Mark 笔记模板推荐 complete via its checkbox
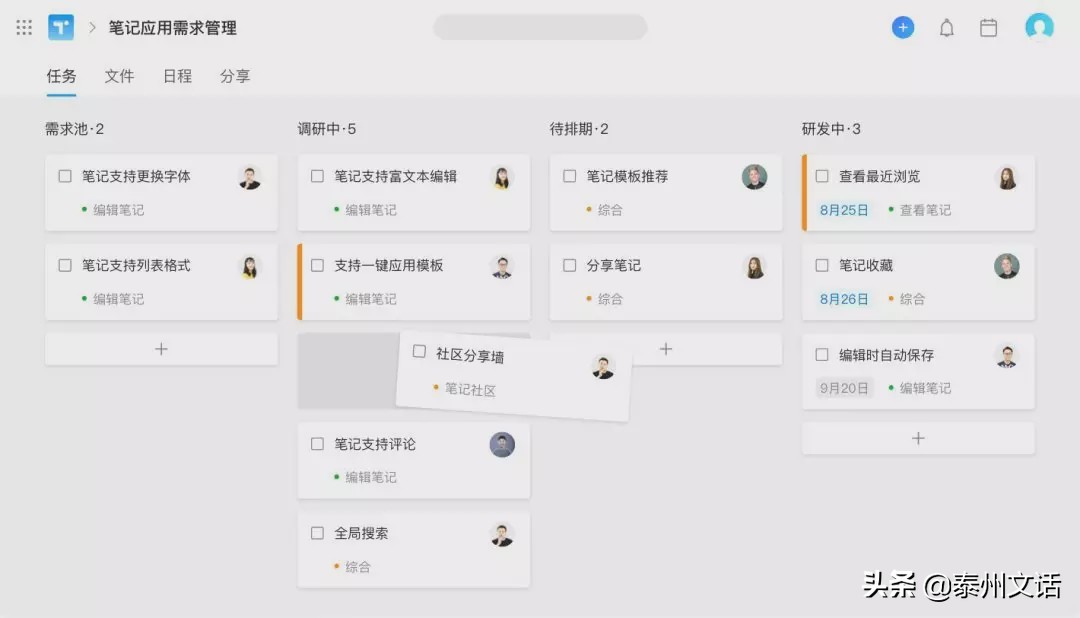This screenshot has width=1080, height=618. 570,176
